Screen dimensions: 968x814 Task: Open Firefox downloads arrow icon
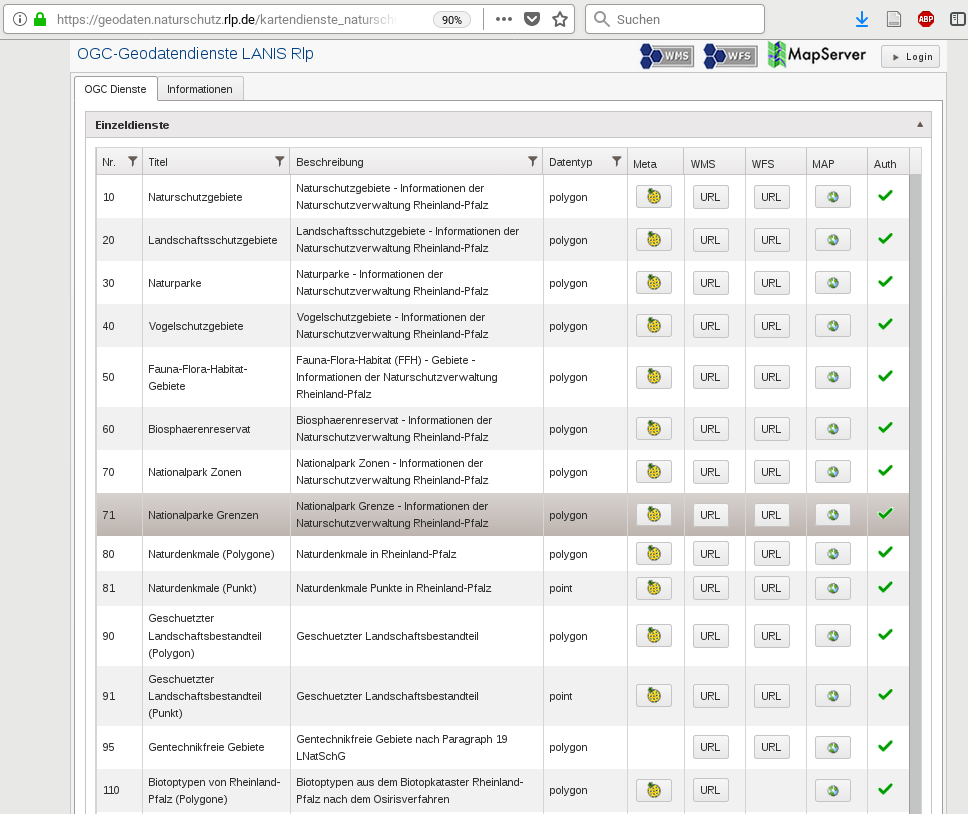(x=861, y=19)
